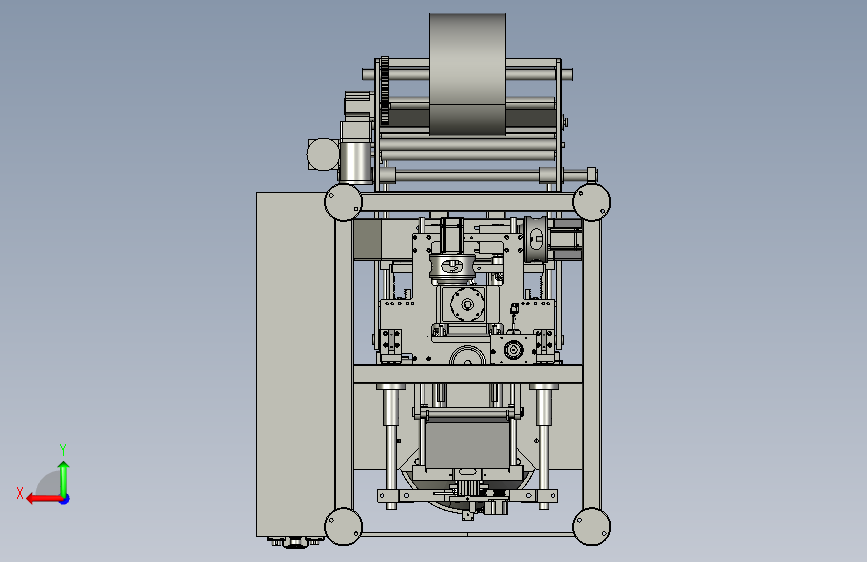Select the top-right spherical frame corner joint
Viewport: 867px width, 562px height.
592,202
